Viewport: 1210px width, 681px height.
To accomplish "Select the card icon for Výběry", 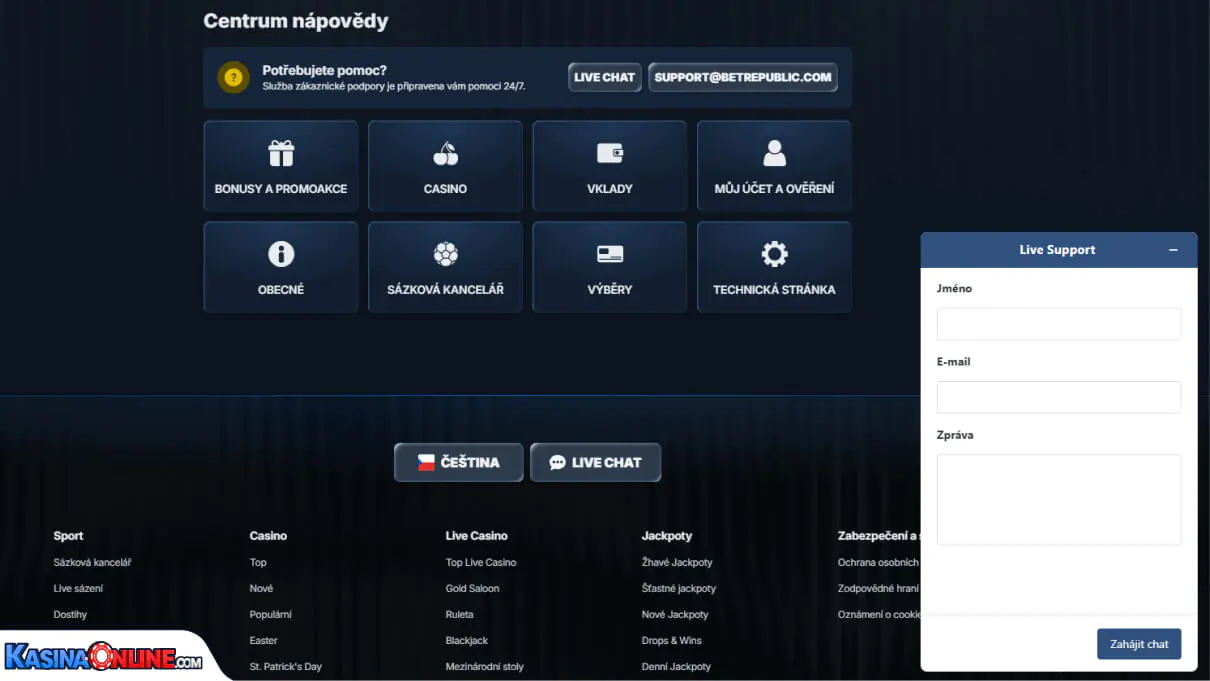I will click(610, 254).
